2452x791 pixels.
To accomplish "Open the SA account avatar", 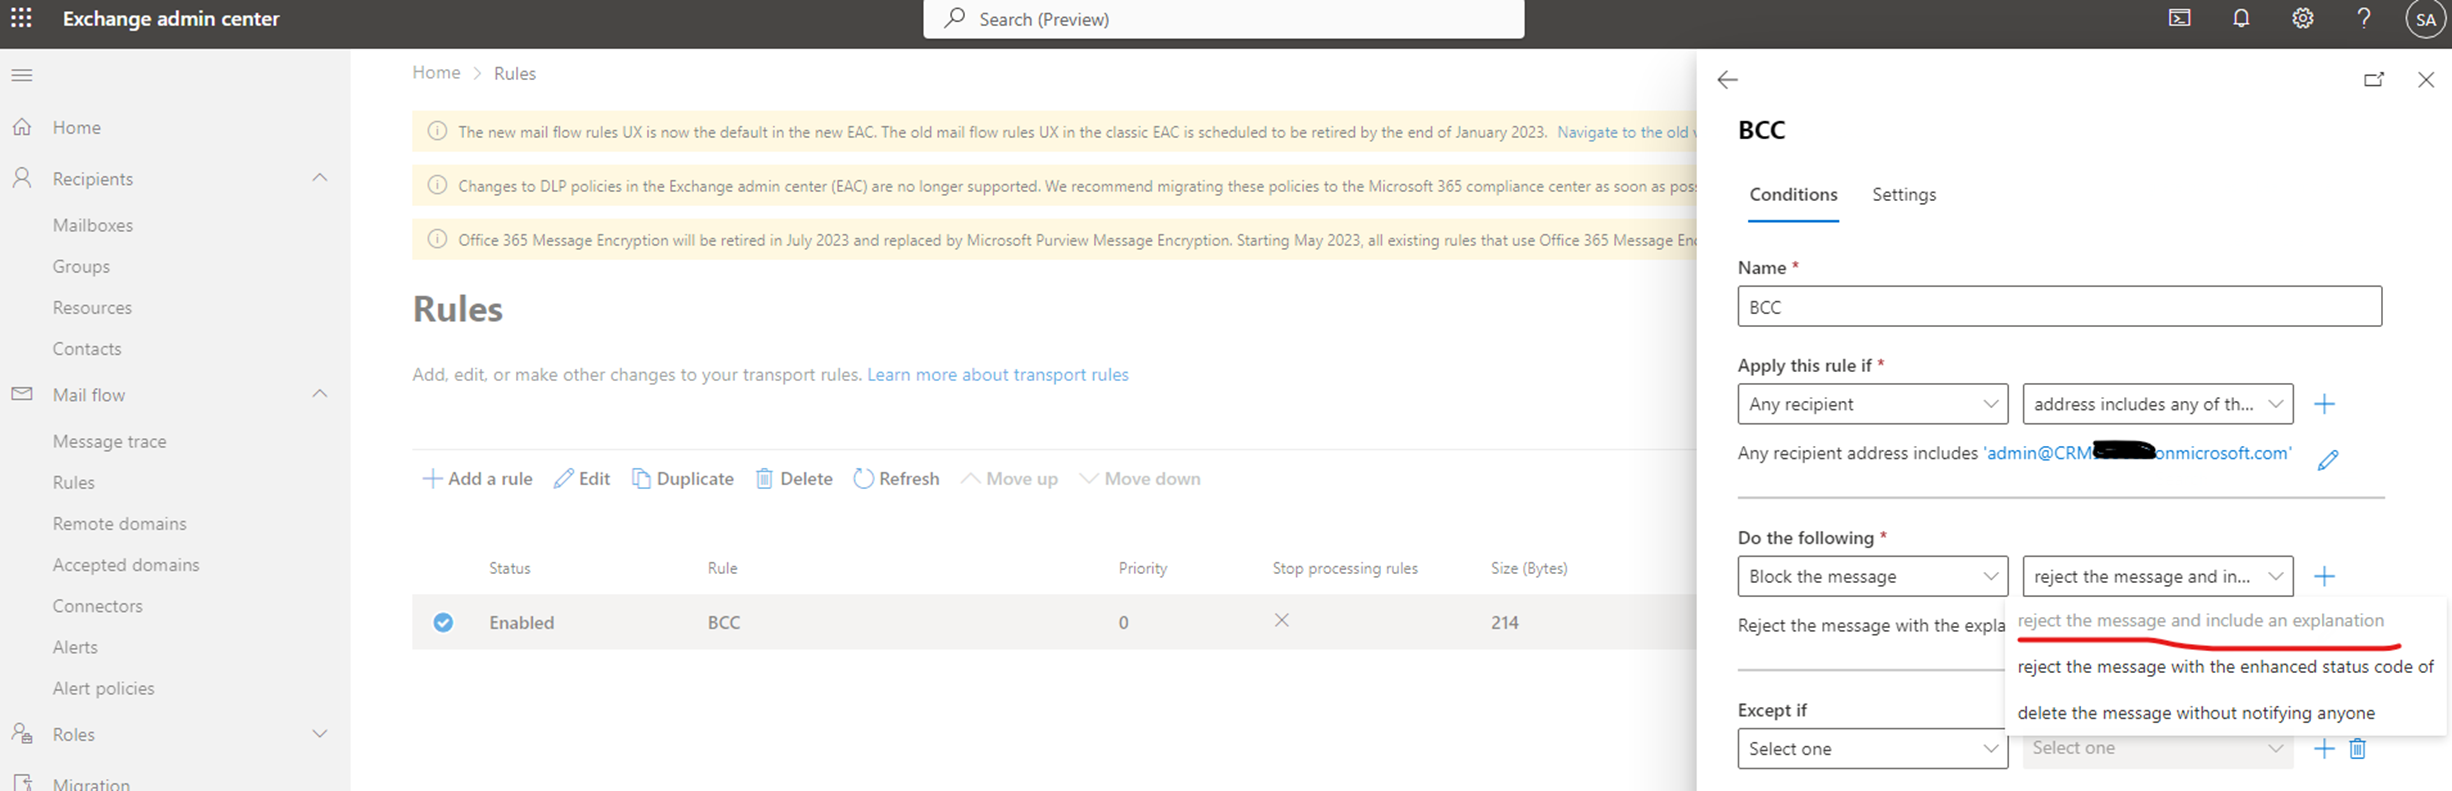I will point(2425,19).
